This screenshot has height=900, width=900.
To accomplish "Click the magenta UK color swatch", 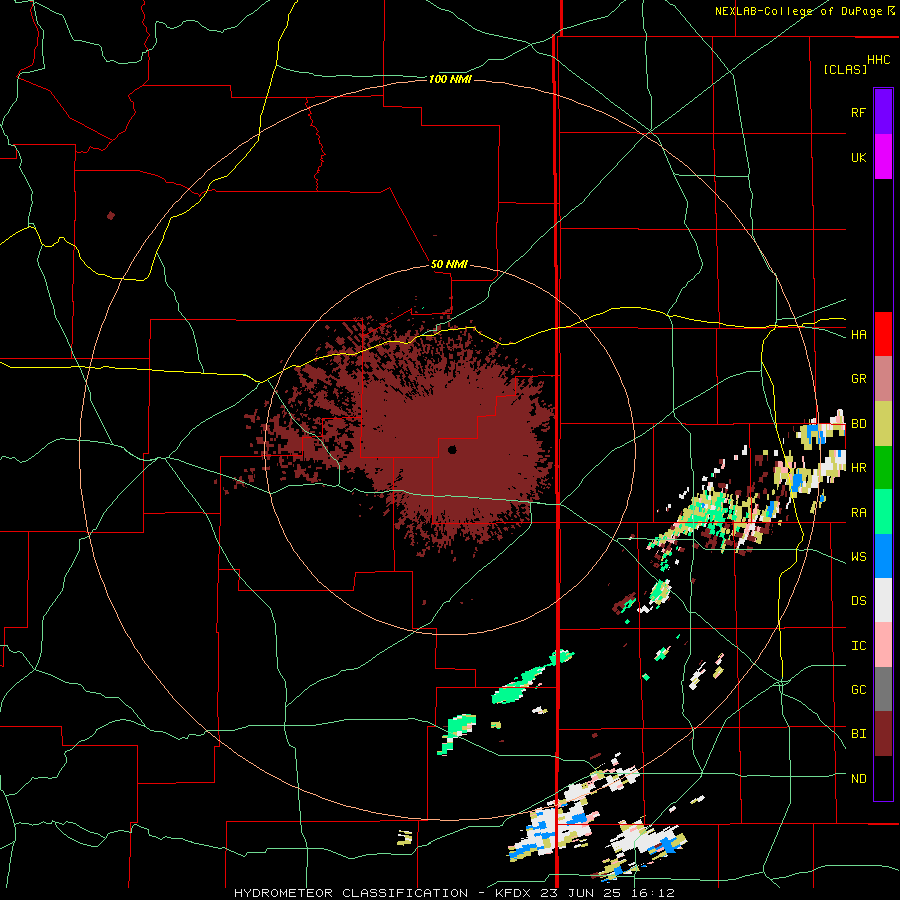I will (883, 157).
